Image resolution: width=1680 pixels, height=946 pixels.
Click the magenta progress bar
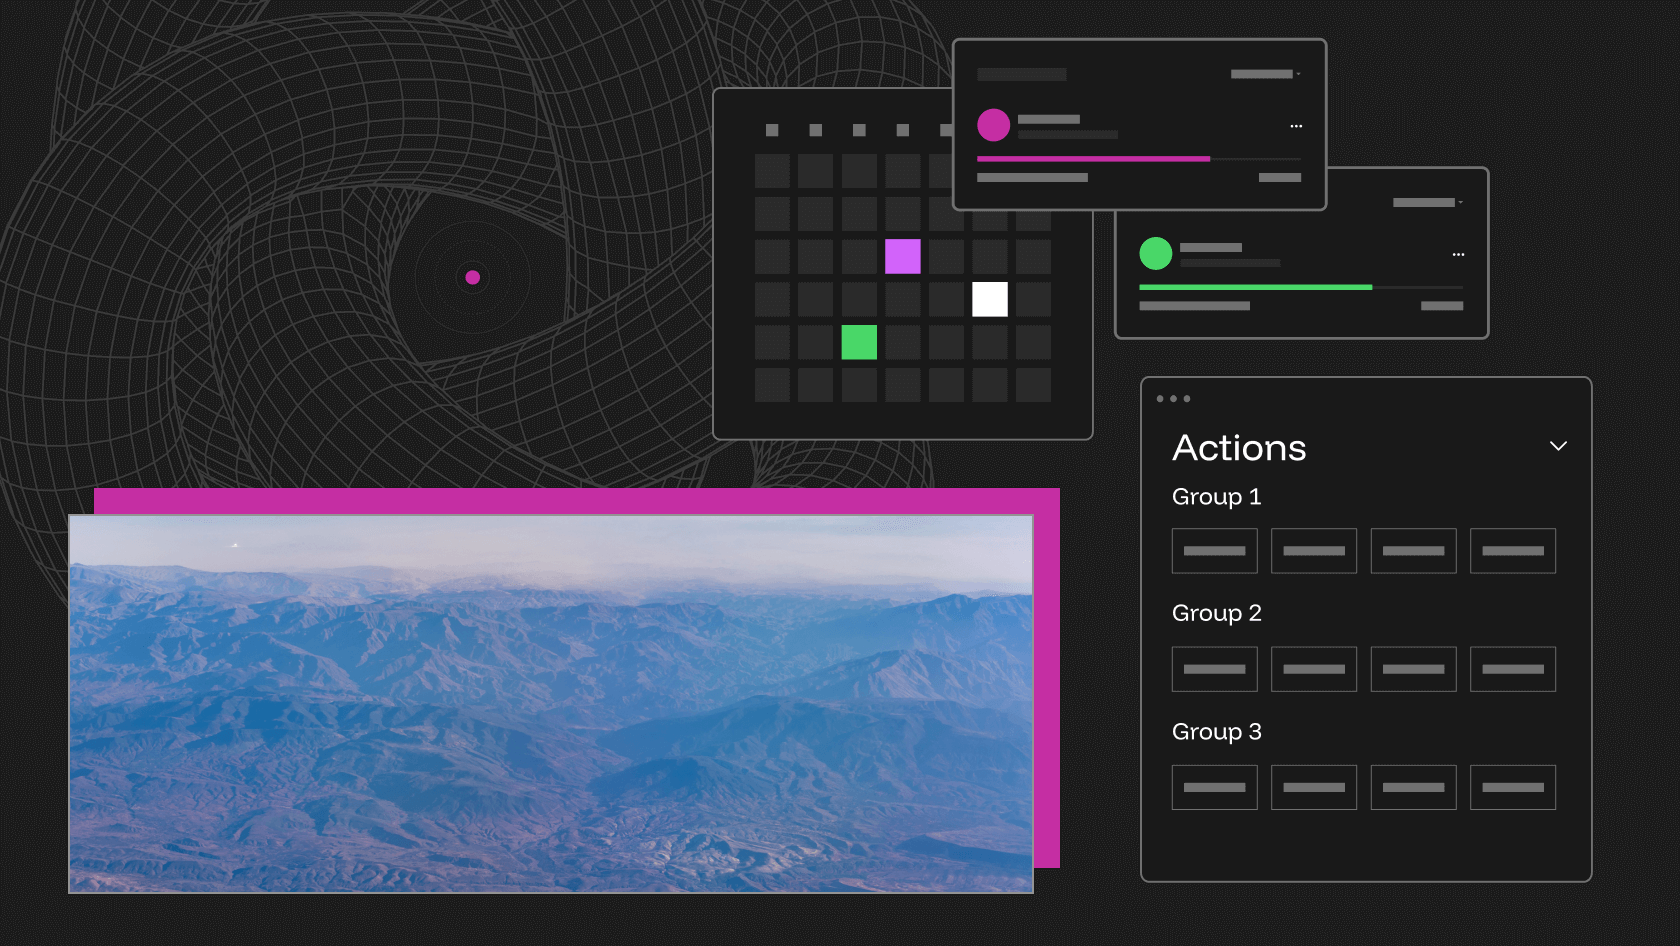click(x=1139, y=159)
